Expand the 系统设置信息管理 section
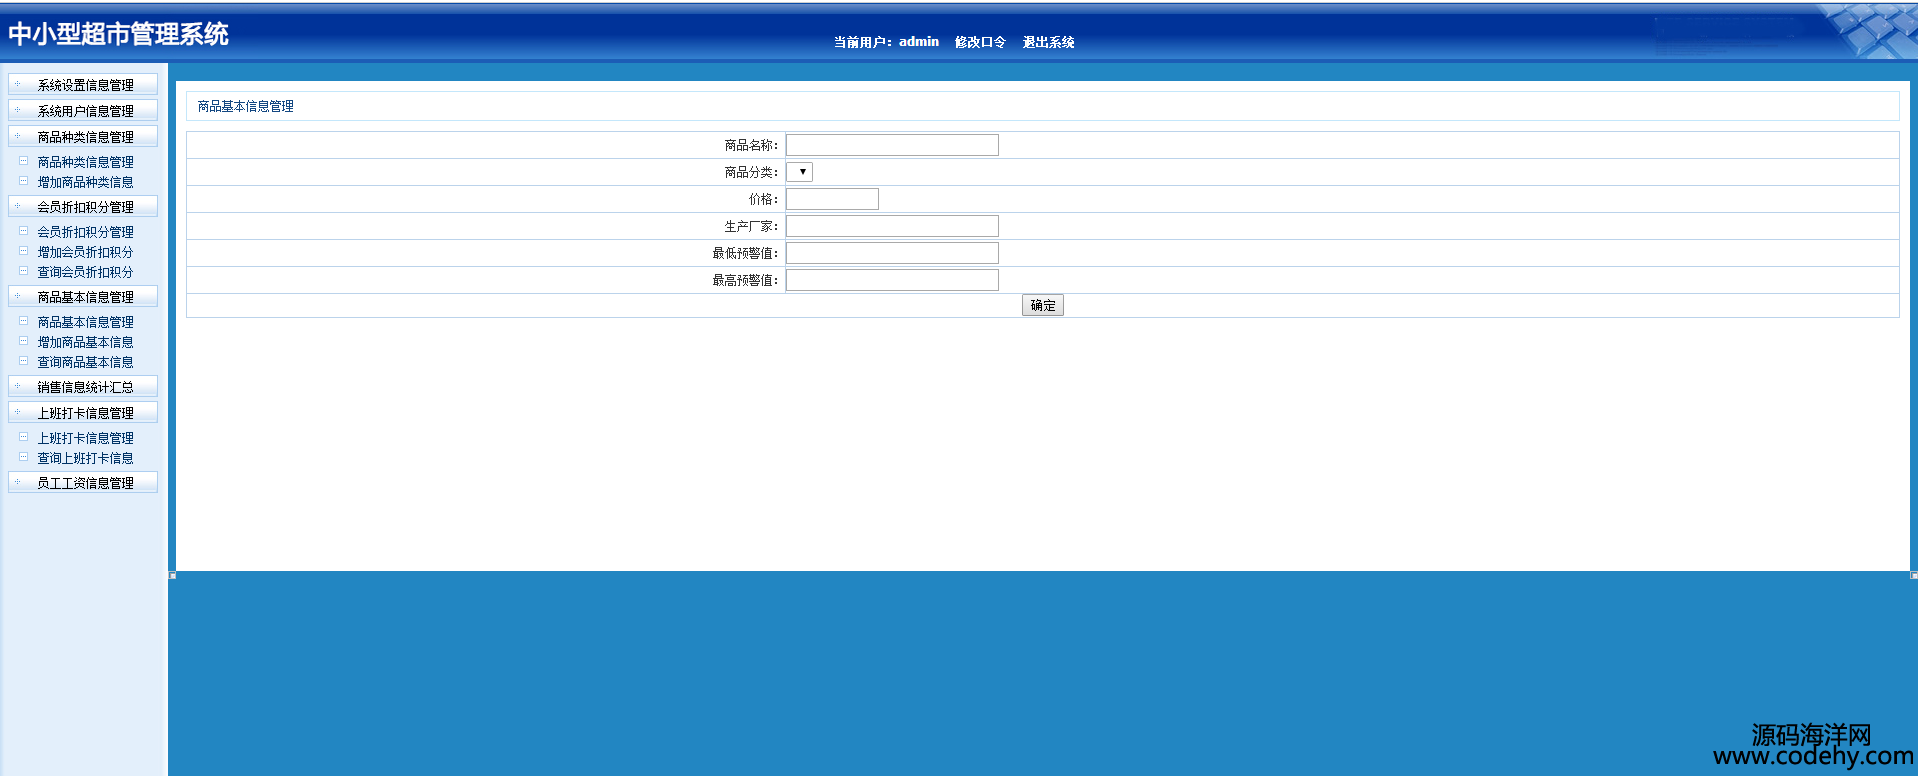Image resolution: width=1918 pixels, height=776 pixels. coord(84,85)
